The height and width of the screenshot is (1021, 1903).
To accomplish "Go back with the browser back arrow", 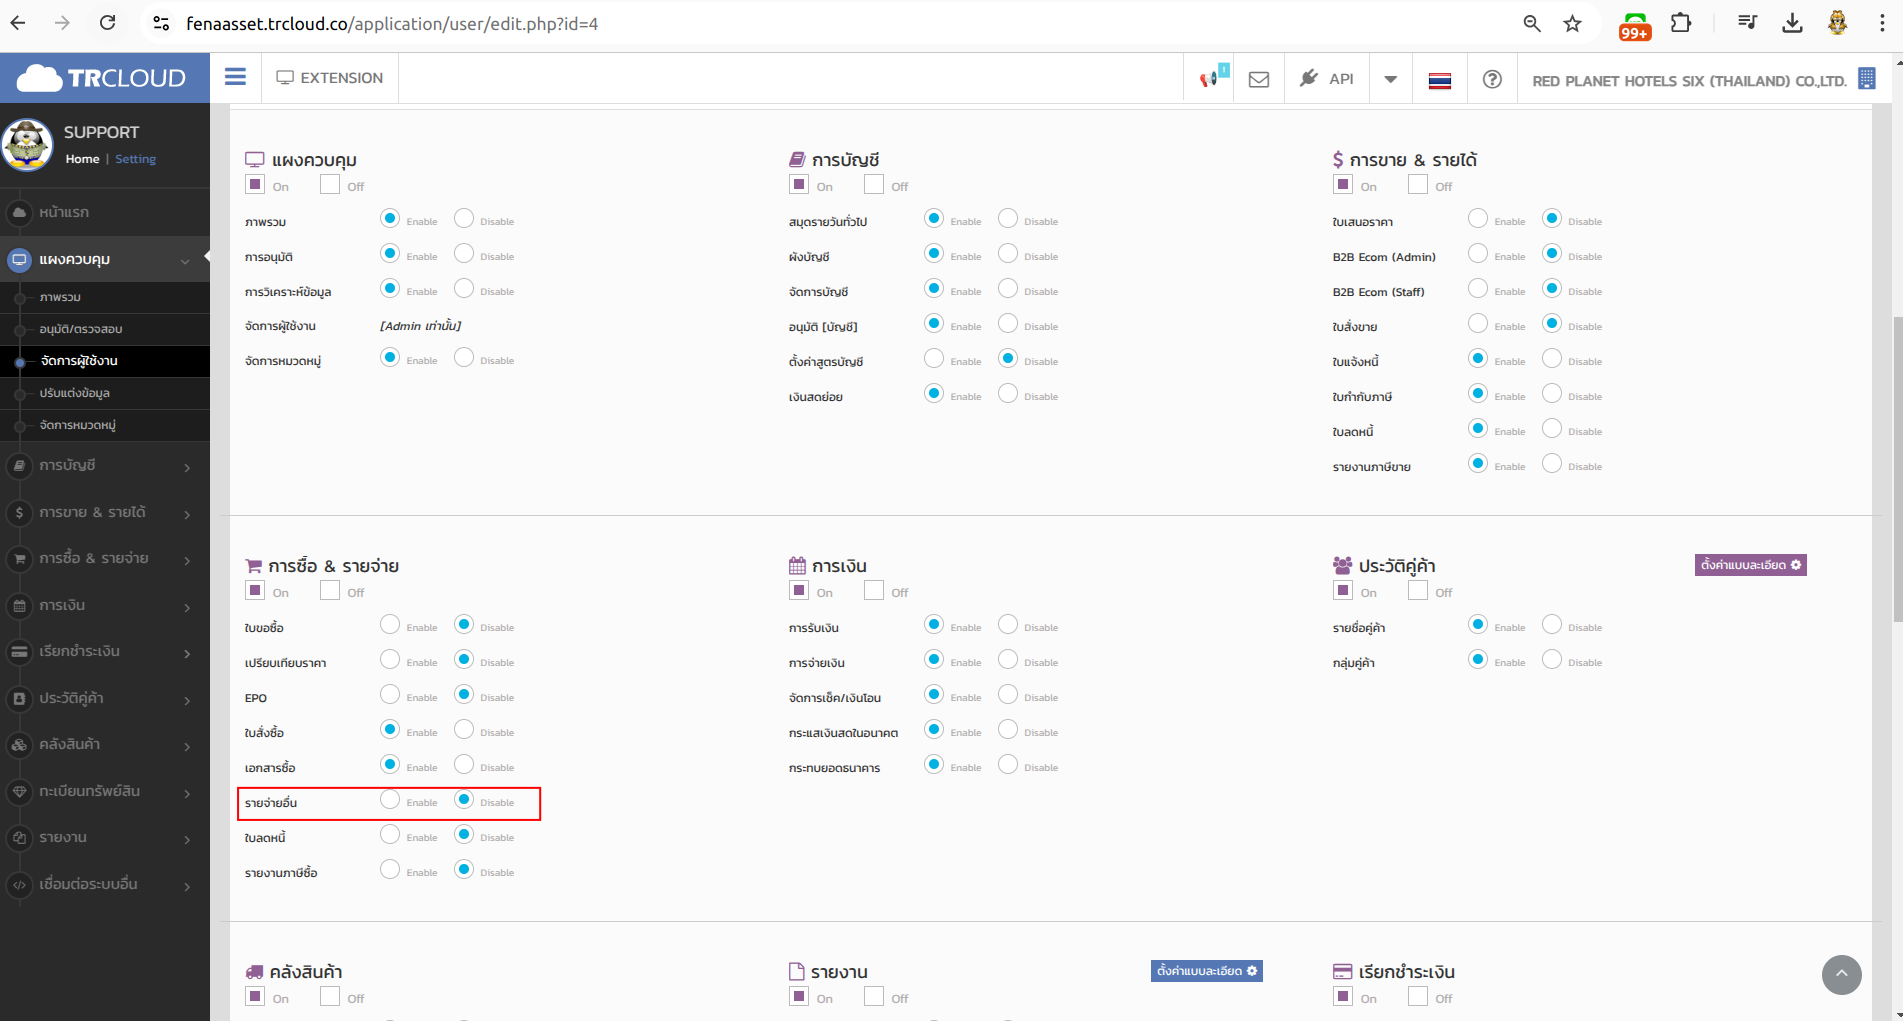I will pos(18,23).
